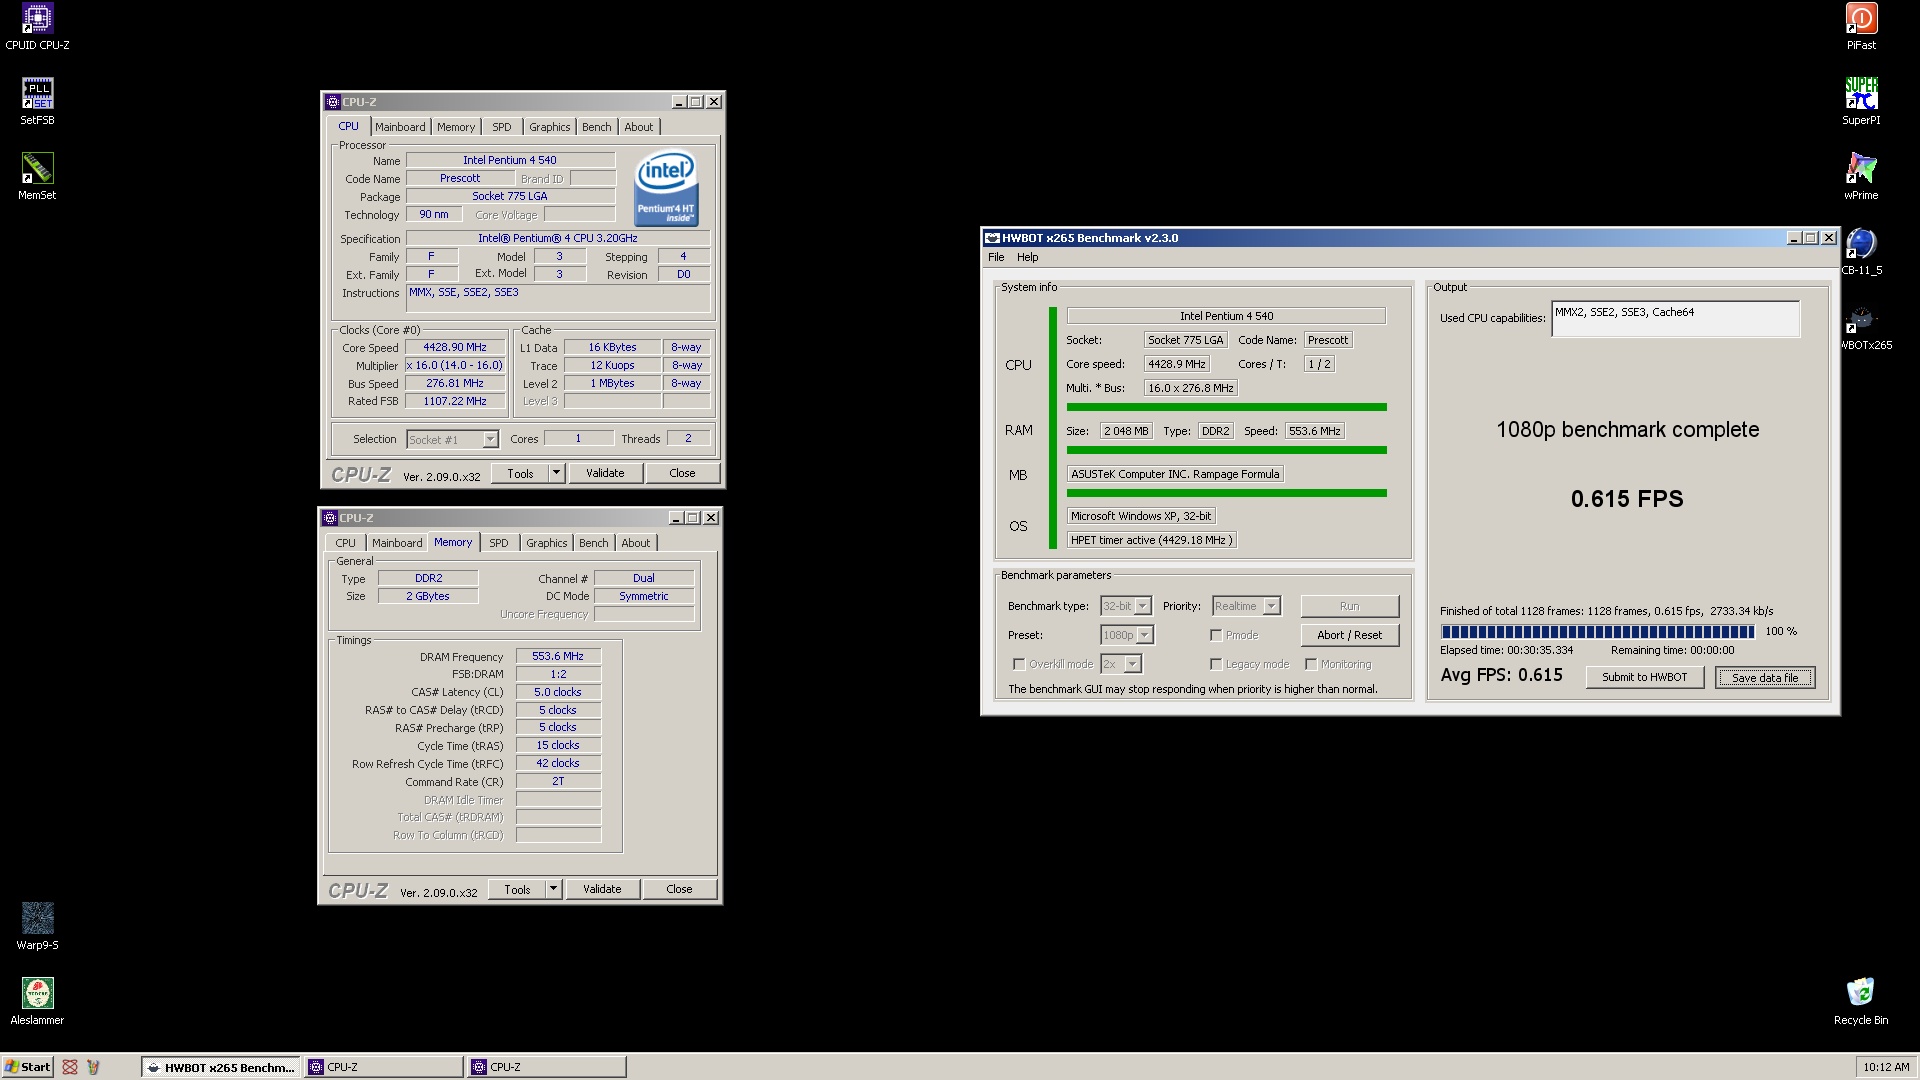The width and height of the screenshot is (1920, 1080).
Task: Click the Intel Pentium 4 HT logo
Action: click(x=666, y=188)
